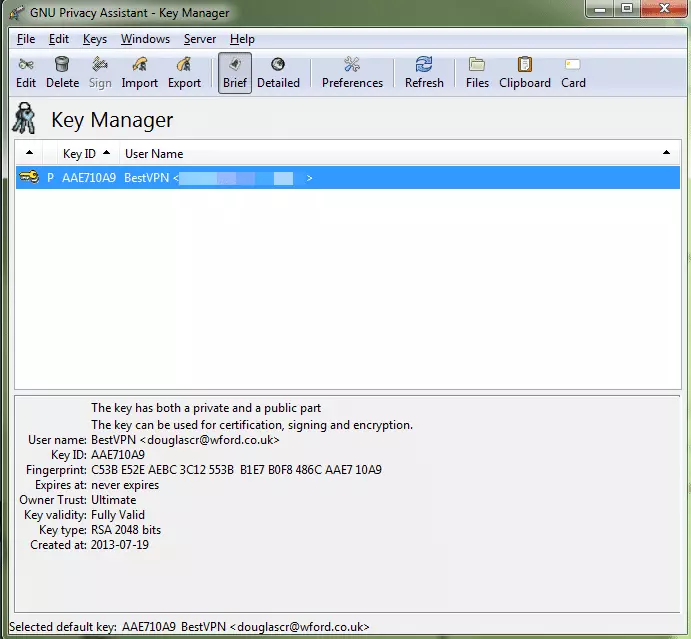
Task: Switch to the Detailed view mode
Action: tap(278, 72)
